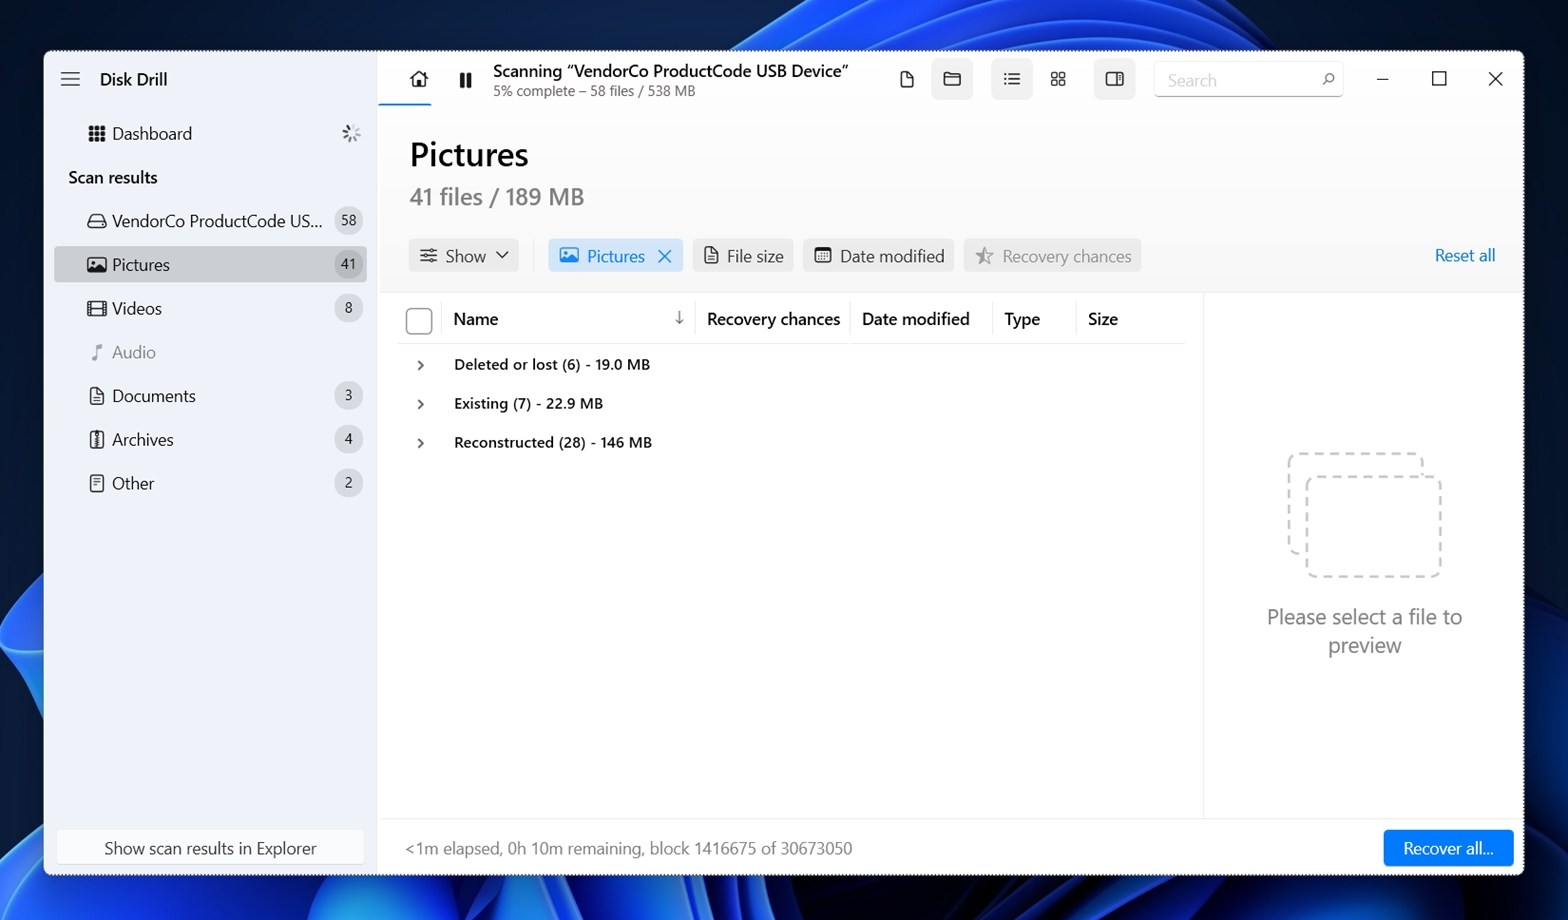Pause the scan in progress
Image resolution: width=1568 pixels, height=920 pixels.
pyautogui.click(x=465, y=80)
